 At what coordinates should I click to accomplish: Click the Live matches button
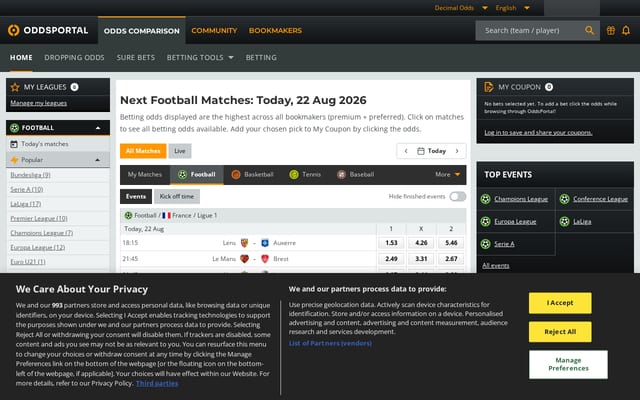click(x=180, y=151)
